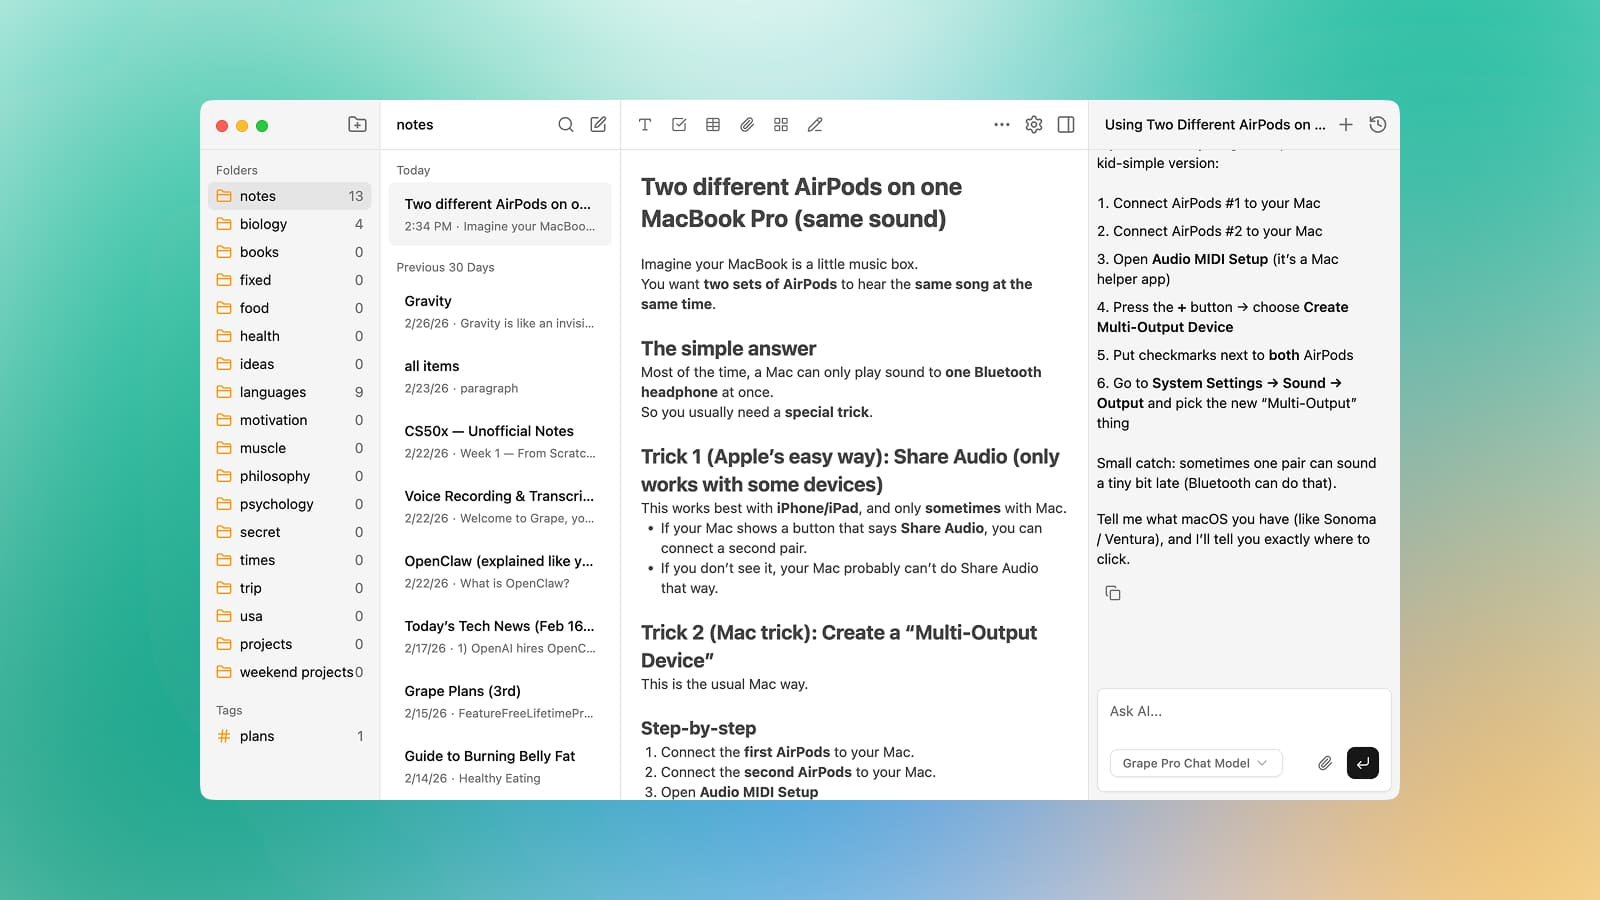Open the biology folder

pyautogui.click(x=290, y=224)
